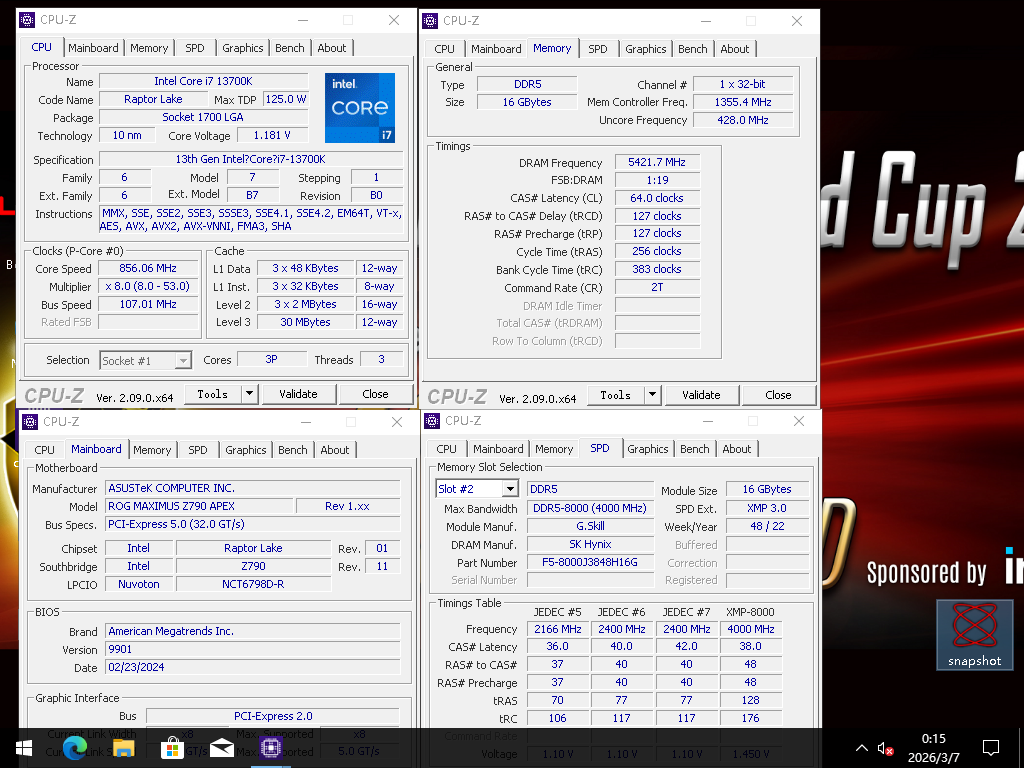Select About tab in Mainboard window
Viewport: 1024px width, 768px height.
click(x=334, y=450)
